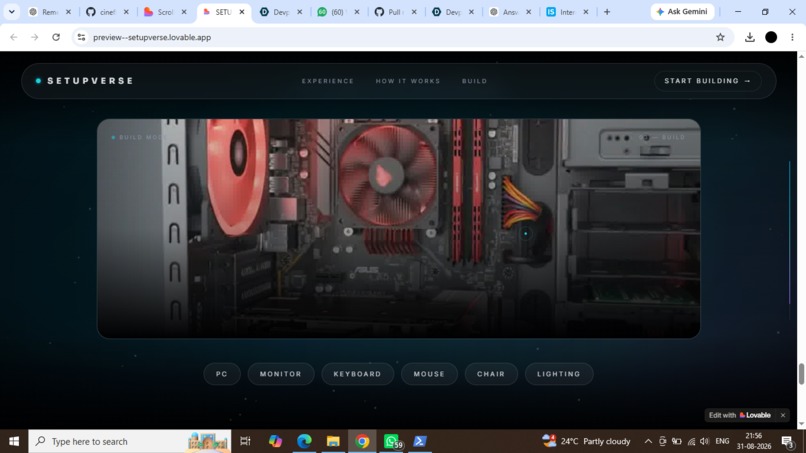This screenshot has height=453, width=806.
Task: Click the glowing hotspot near the cables
Action: [525, 233]
